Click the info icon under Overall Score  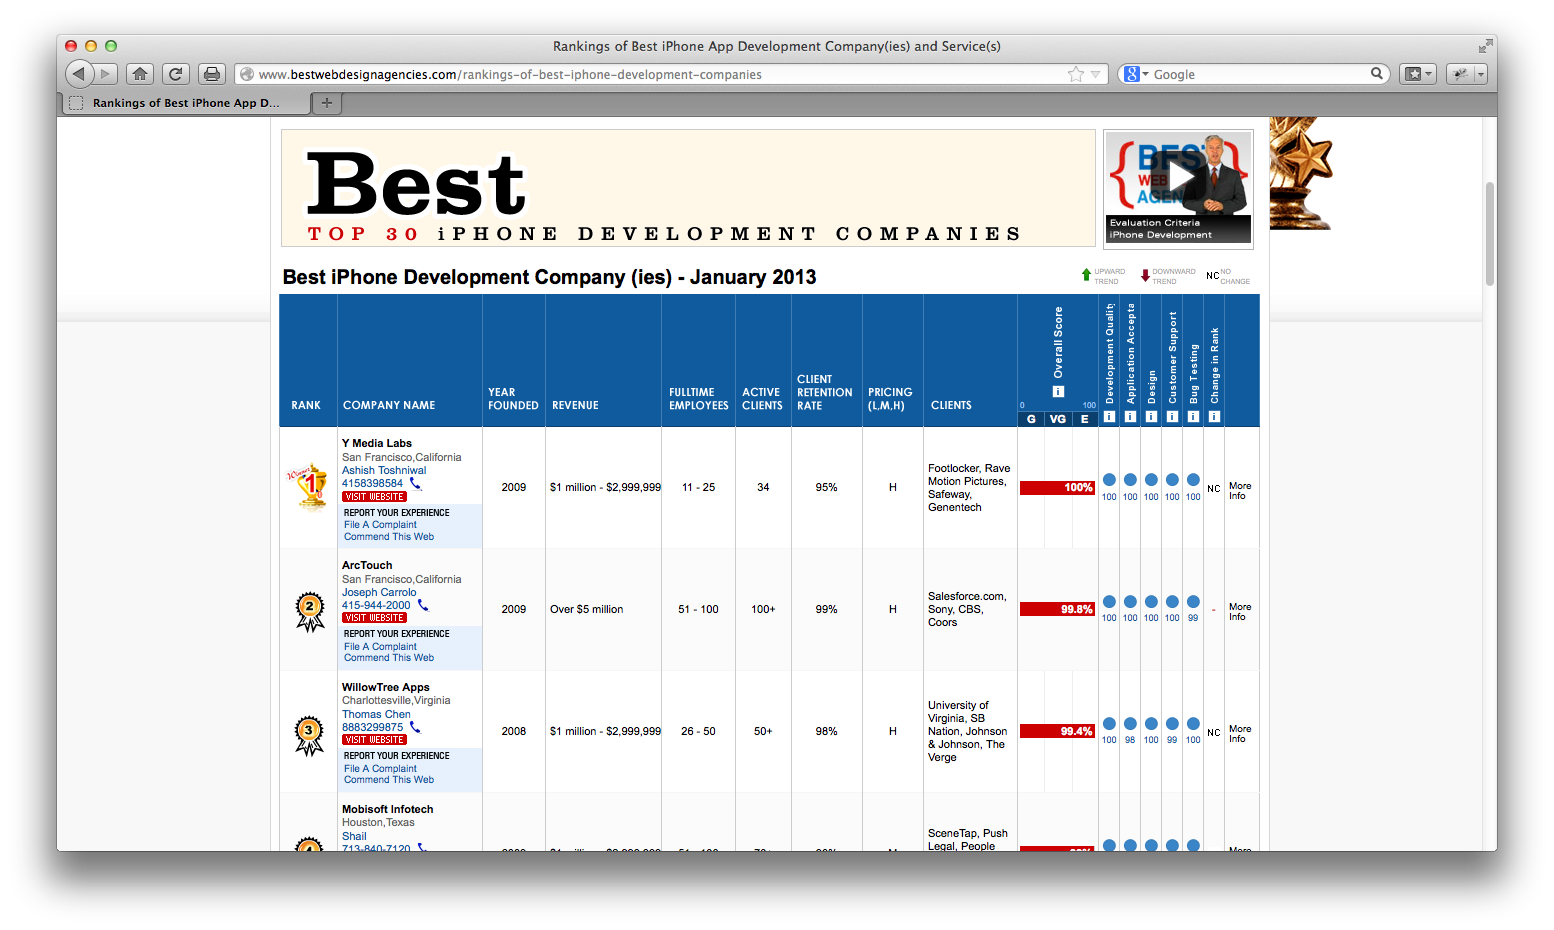[x=1058, y=392]
